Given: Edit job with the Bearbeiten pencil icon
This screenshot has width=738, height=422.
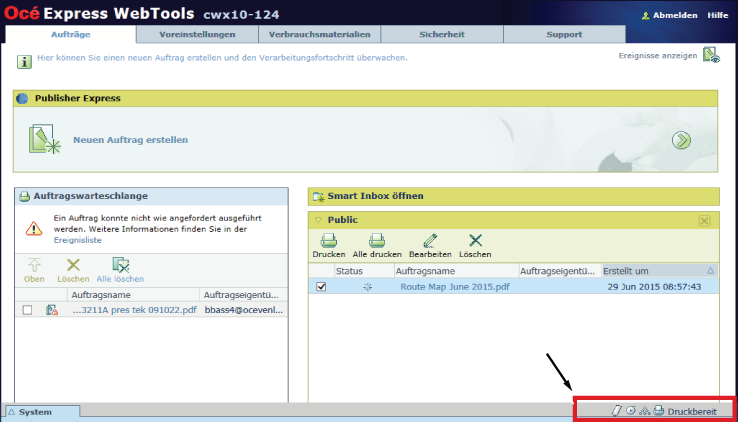Looking at the screenshot, I should (430, 240).
